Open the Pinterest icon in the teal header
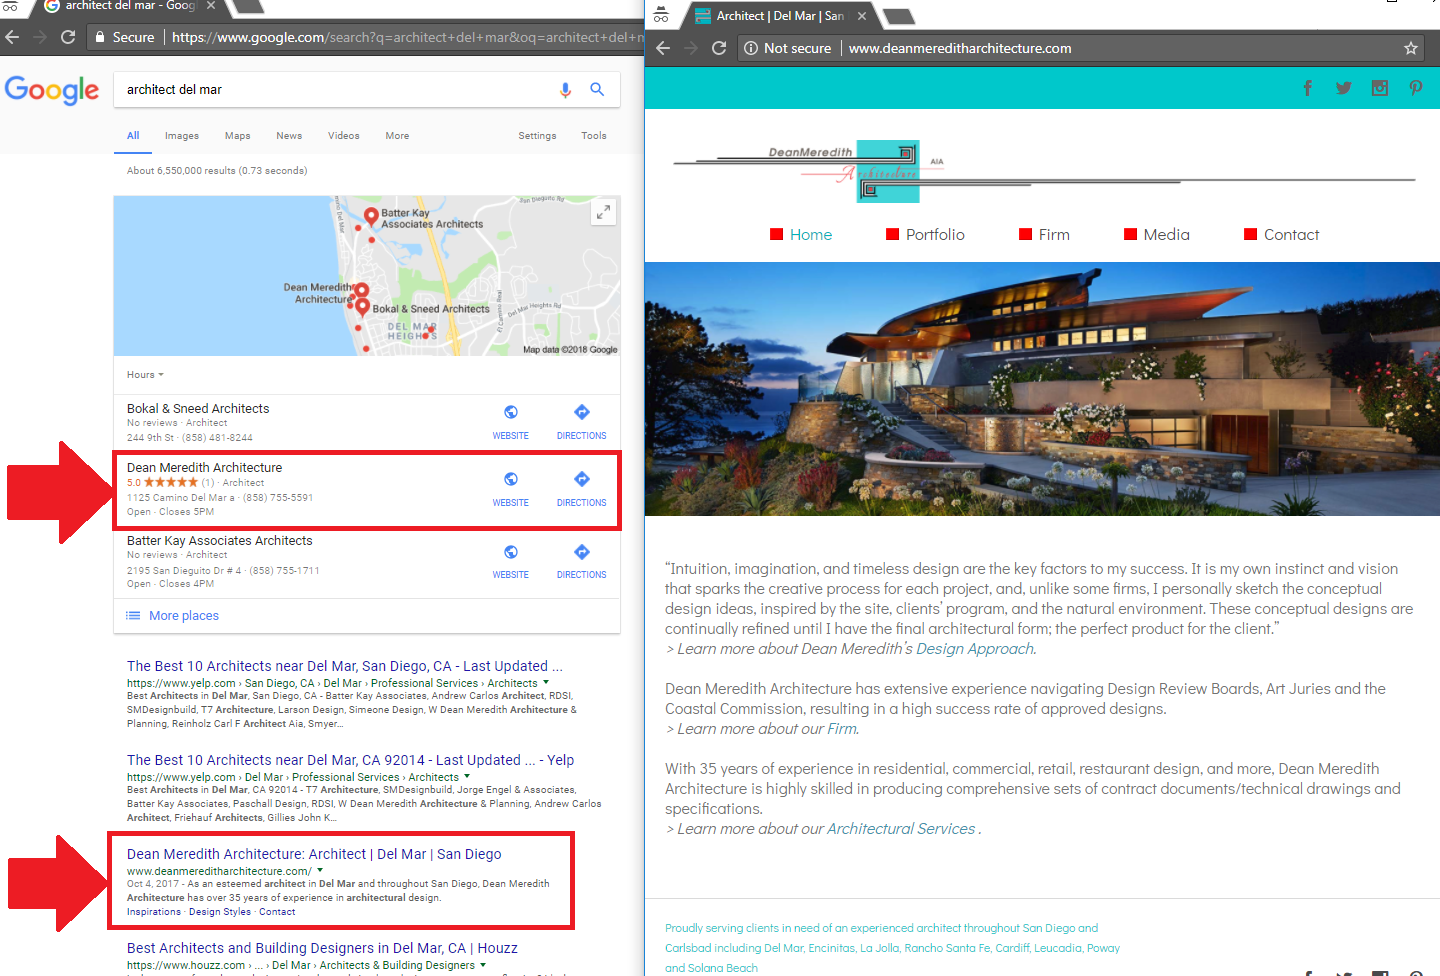 [x=1415, y=88]
